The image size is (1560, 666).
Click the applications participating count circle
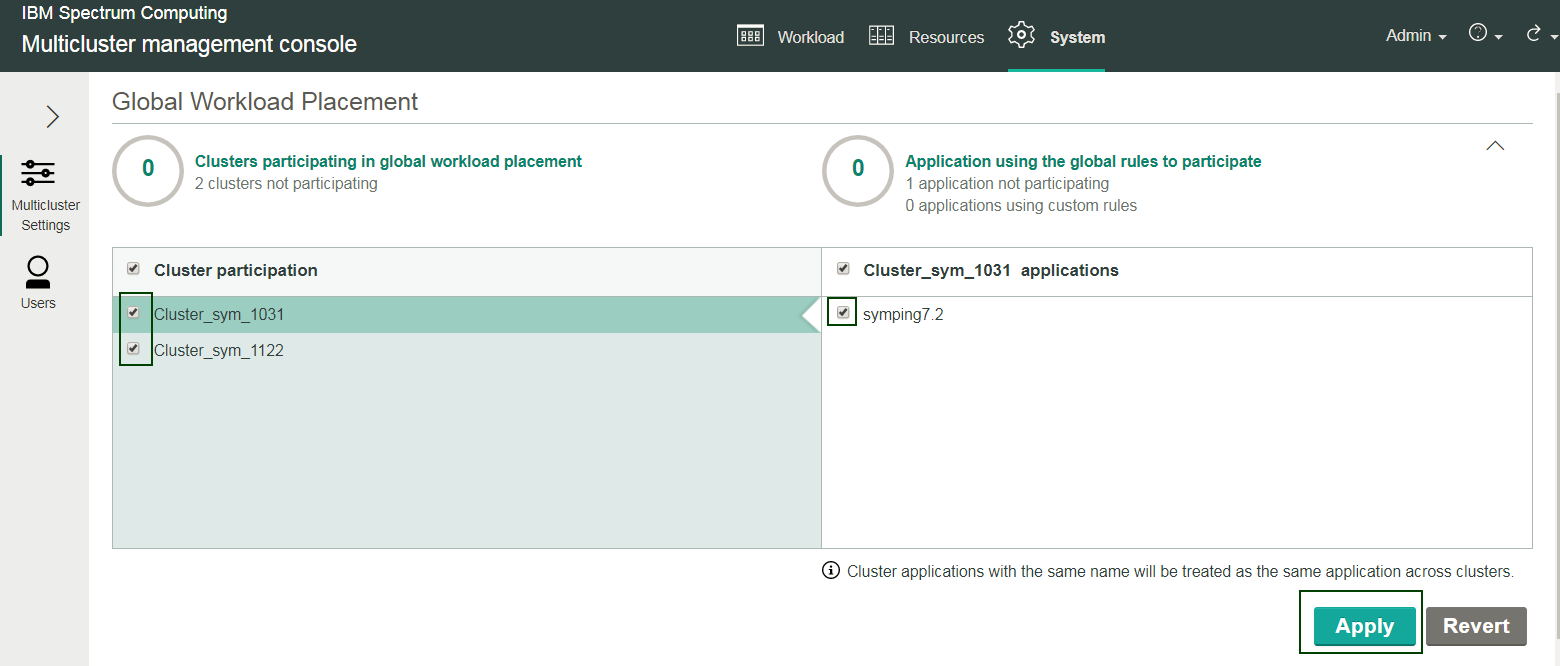[857, 169]
